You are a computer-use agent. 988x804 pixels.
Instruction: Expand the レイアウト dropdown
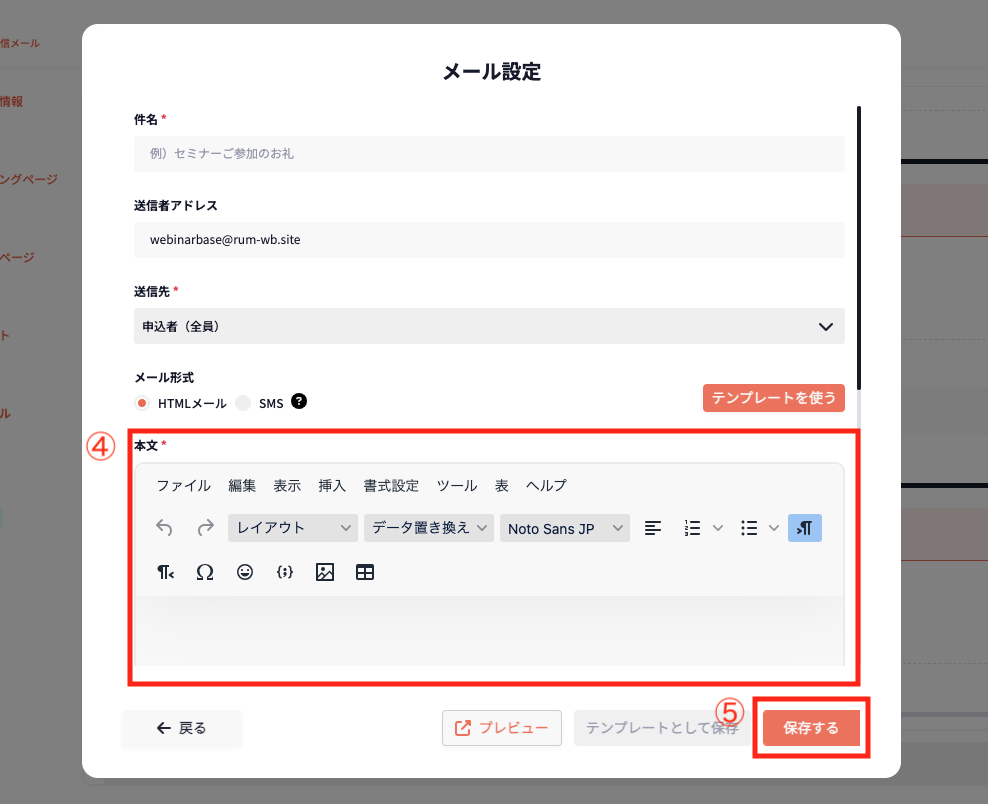coord(292,528)
